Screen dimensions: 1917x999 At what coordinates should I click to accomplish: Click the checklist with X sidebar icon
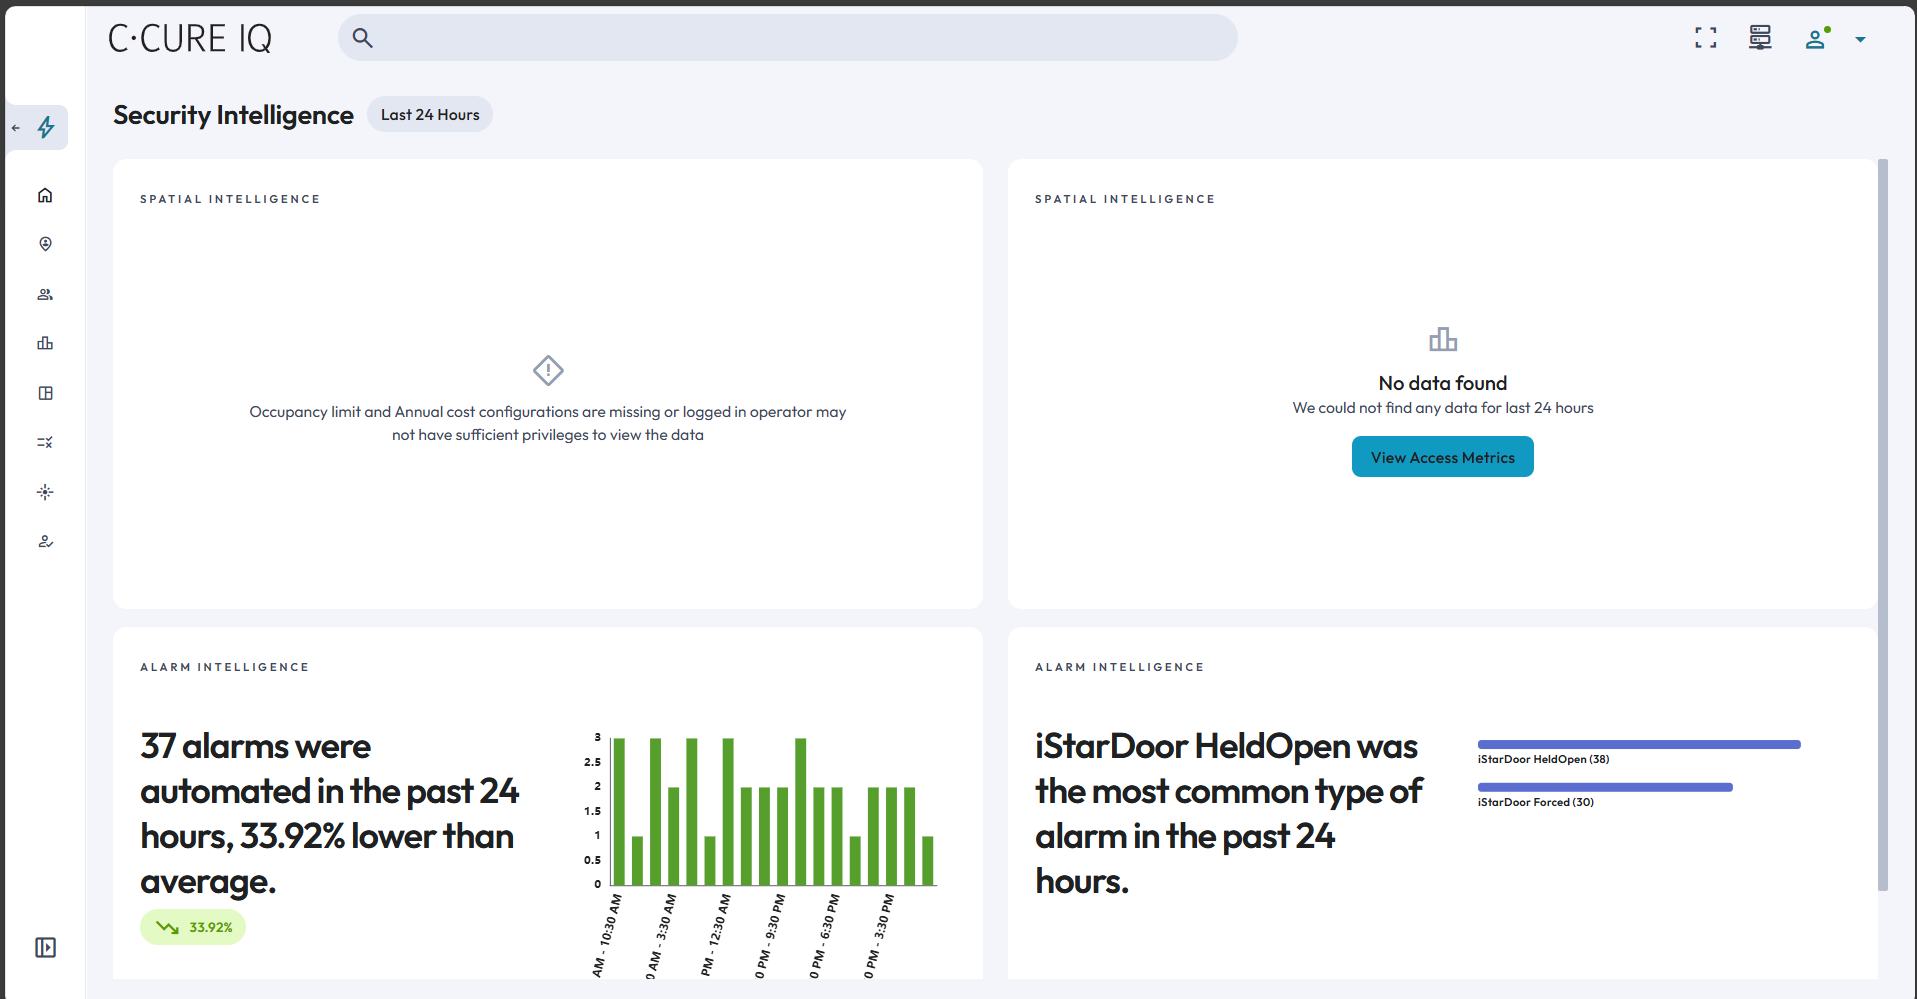45,442
